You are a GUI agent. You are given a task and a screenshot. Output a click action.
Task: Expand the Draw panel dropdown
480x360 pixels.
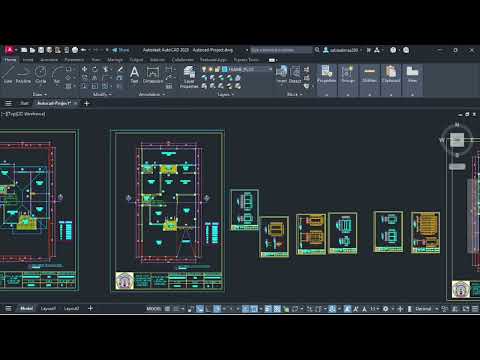coord(39,94)
